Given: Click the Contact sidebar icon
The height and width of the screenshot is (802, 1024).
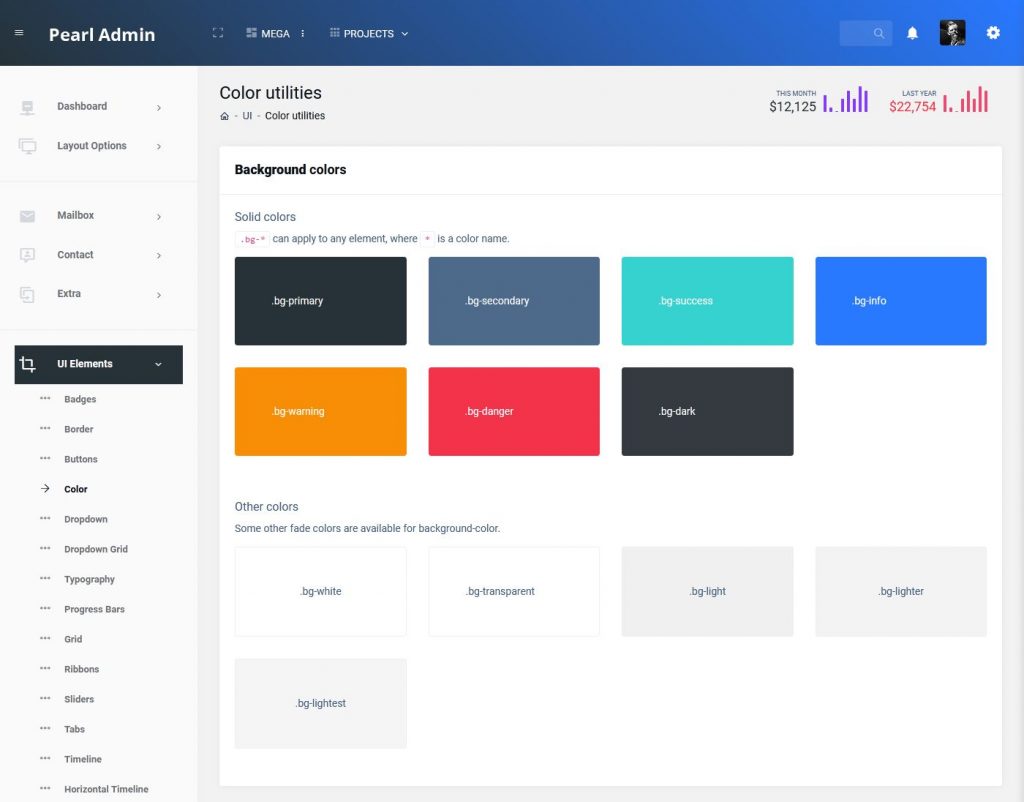Looking at the screenshot, I should [27, 255].
